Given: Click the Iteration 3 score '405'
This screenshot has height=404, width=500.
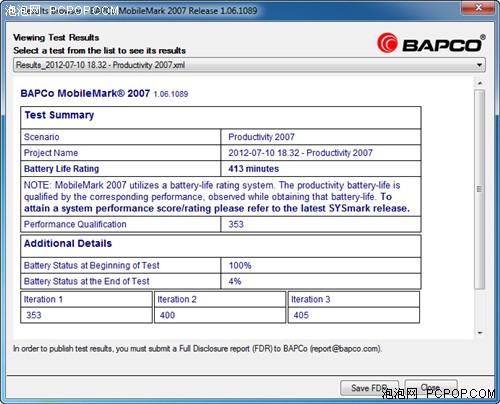Looking at the screenshot, I should tap(301, 315).
